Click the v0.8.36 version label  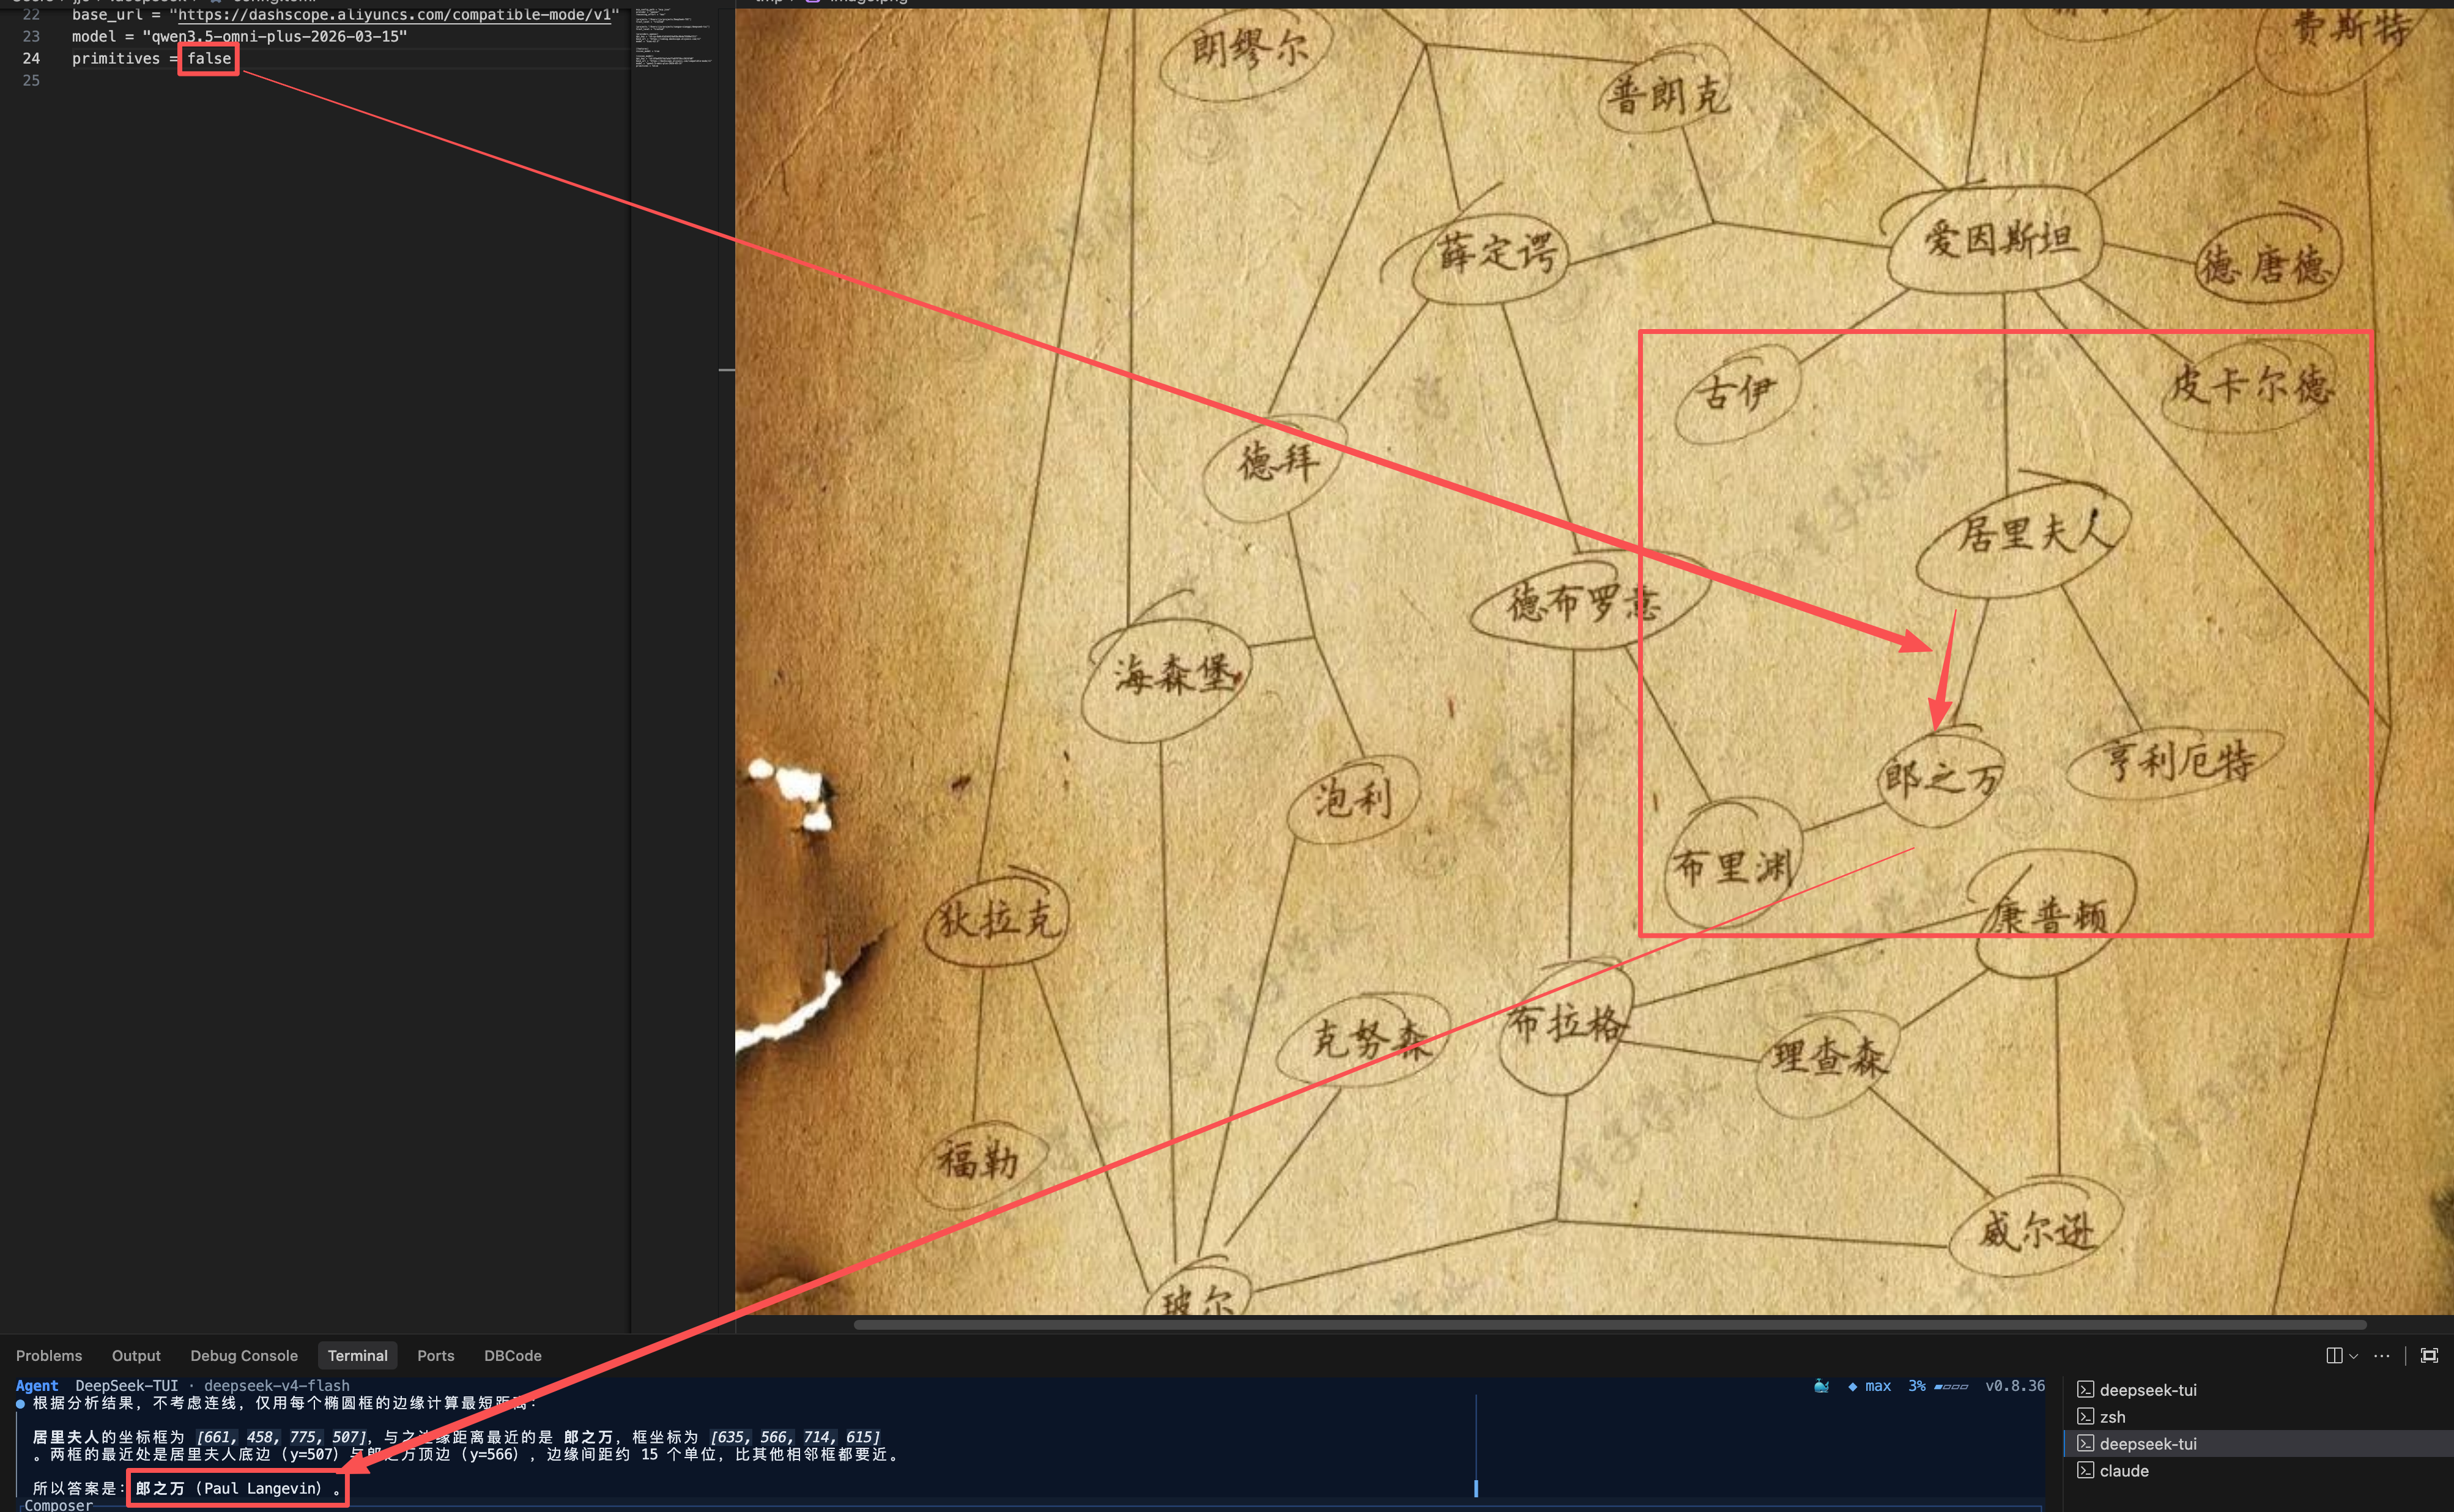2014,1385
